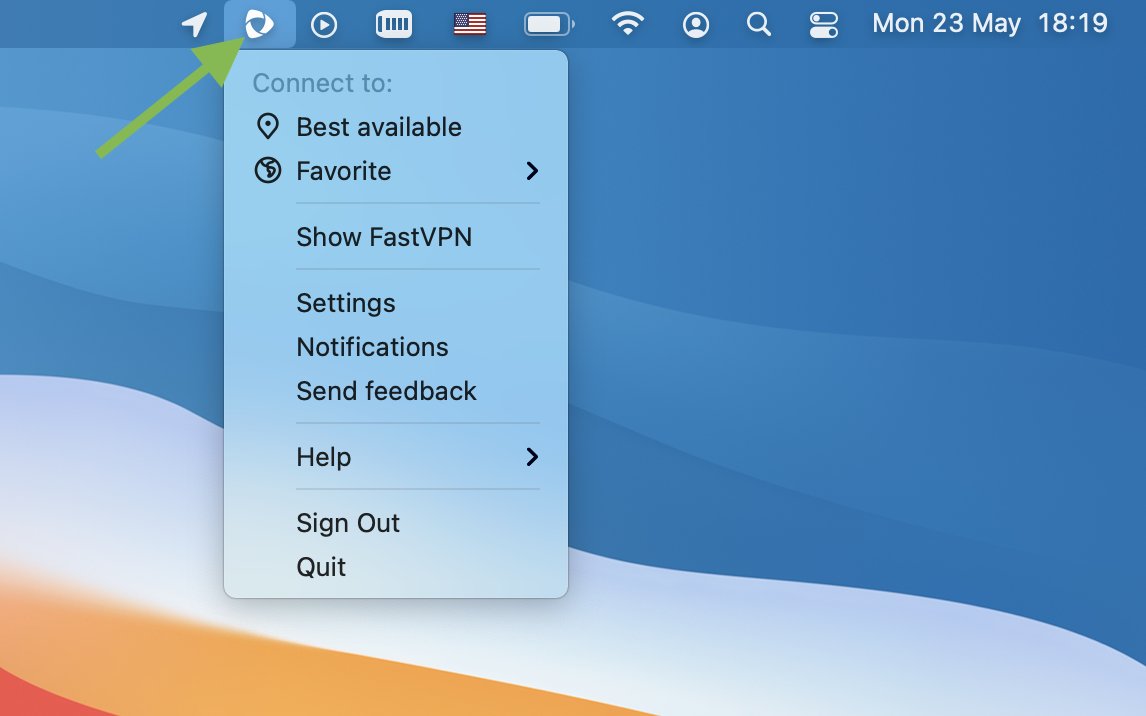Expand the Favorite chevron arrow

tap(532, 171)
